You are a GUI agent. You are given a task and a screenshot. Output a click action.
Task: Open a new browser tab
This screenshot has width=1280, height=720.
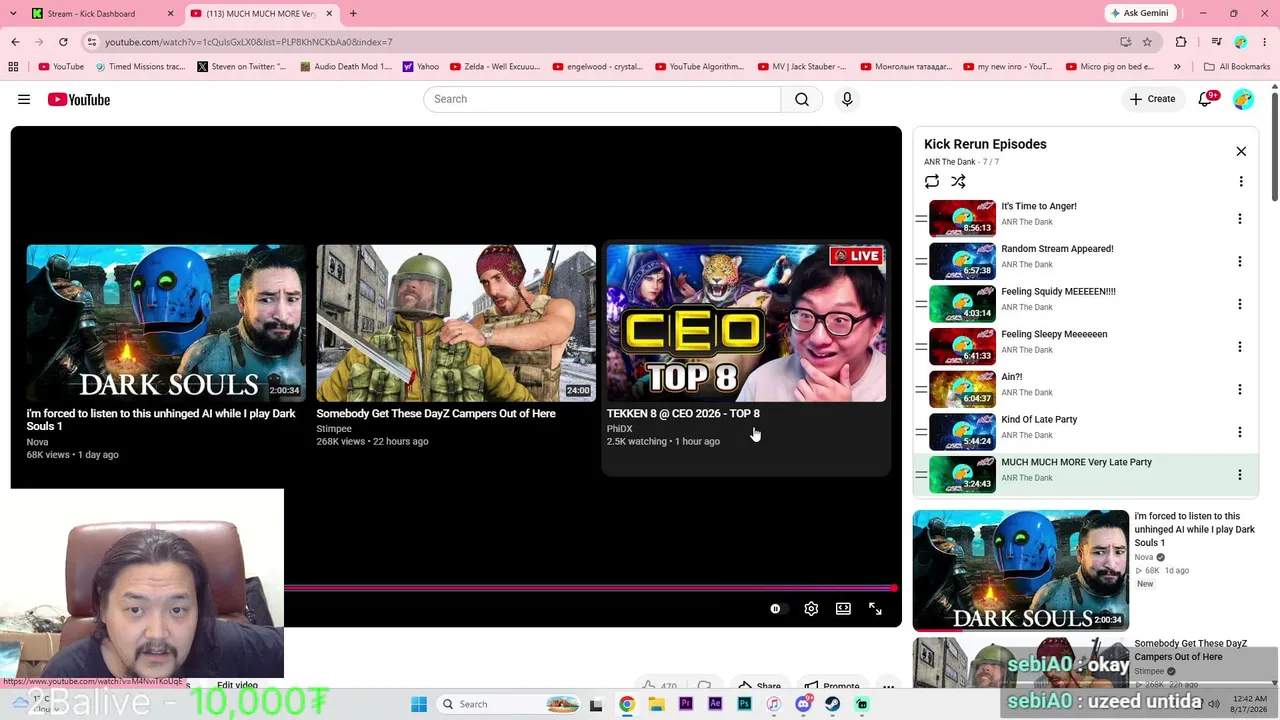[353, 13]
